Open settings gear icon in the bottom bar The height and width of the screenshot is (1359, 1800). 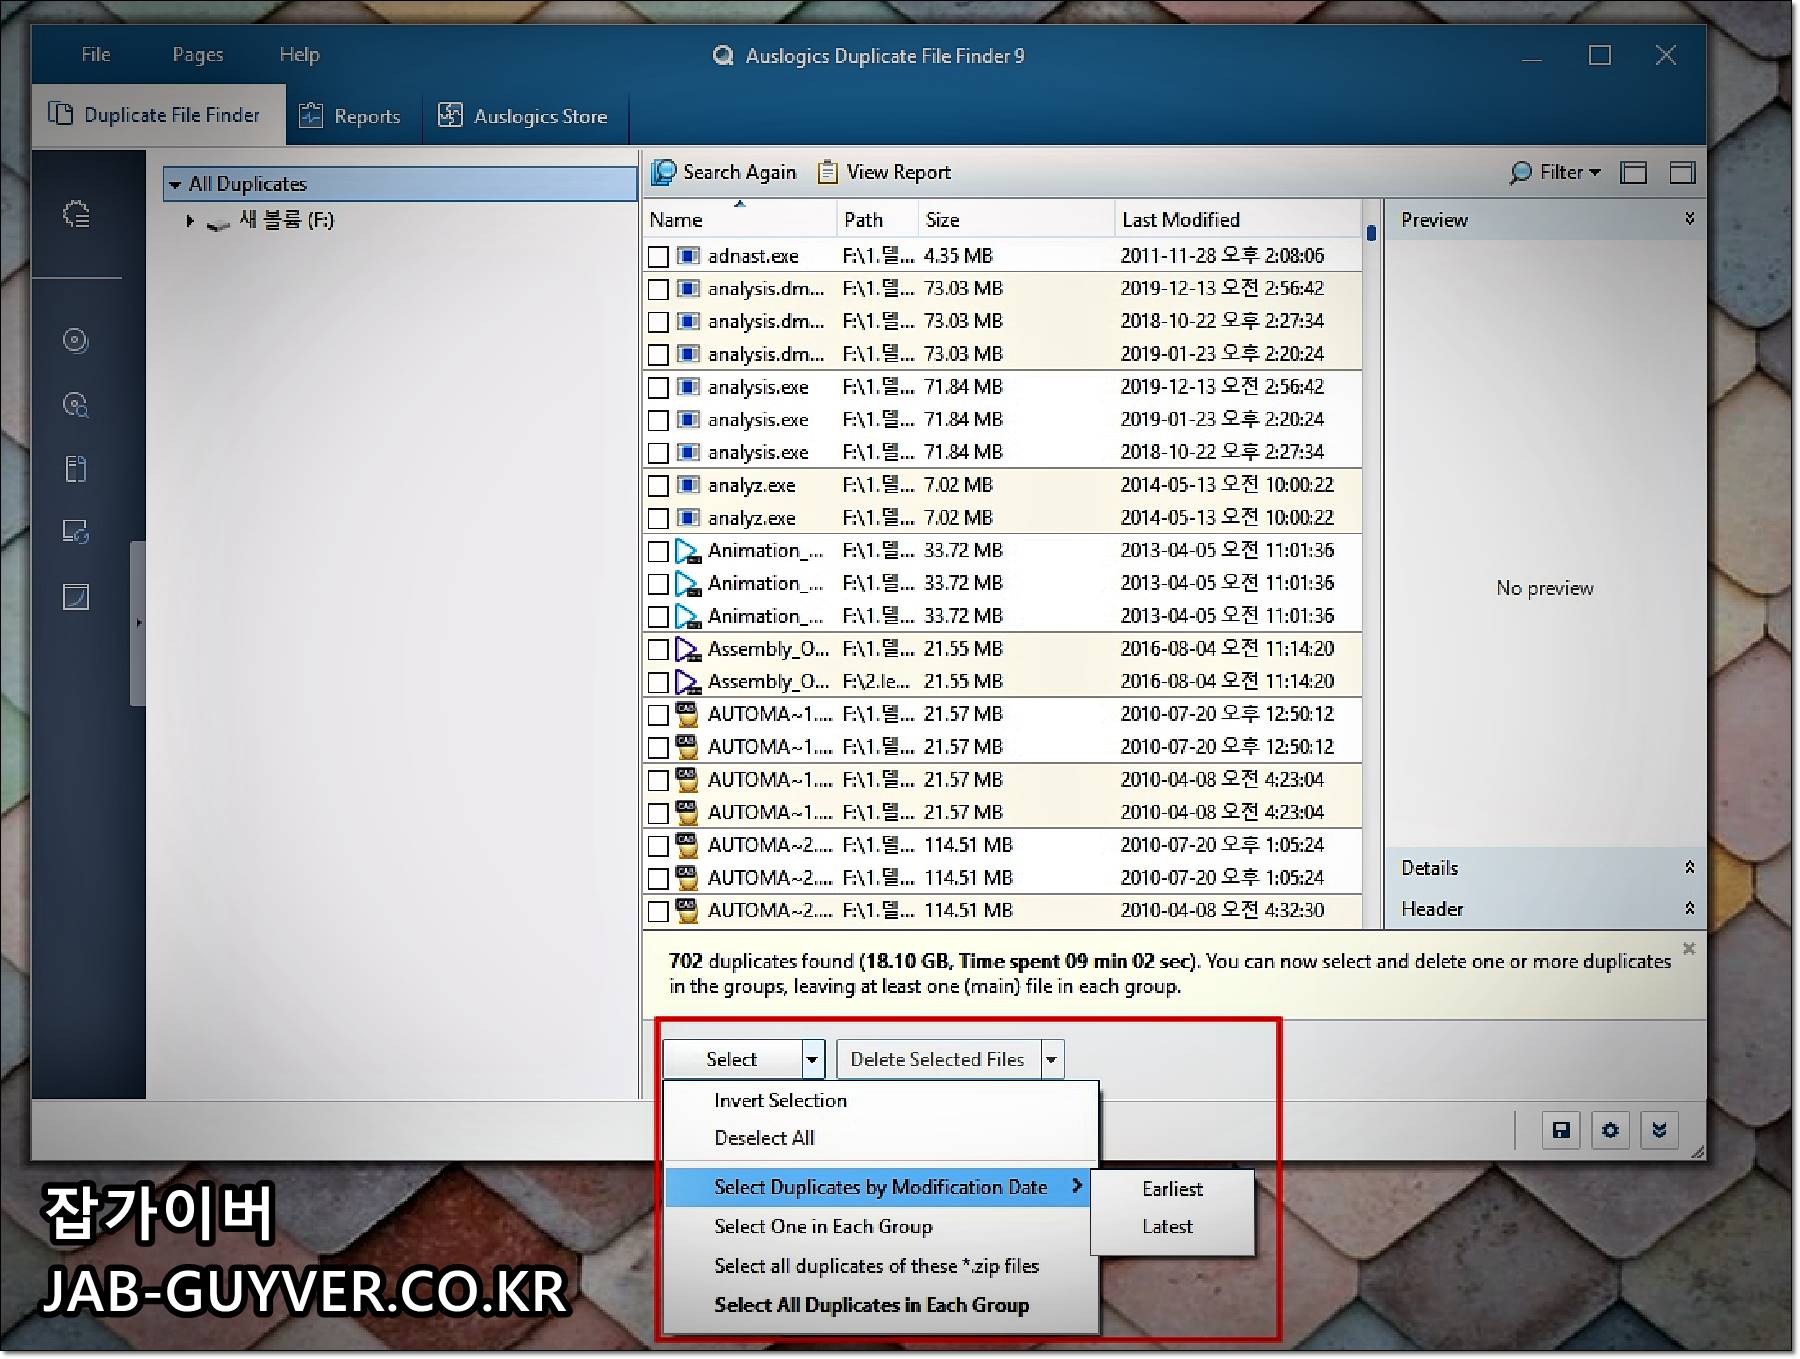click(1610, 1130)
